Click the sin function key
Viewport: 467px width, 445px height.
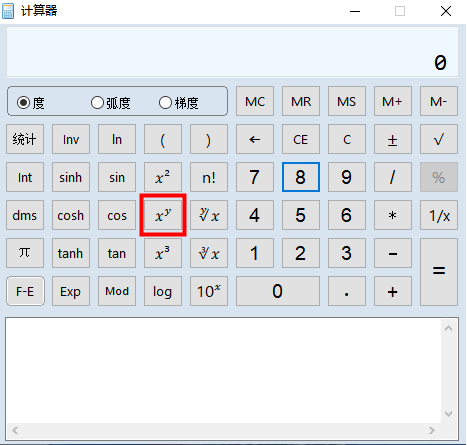click(117, 177)
